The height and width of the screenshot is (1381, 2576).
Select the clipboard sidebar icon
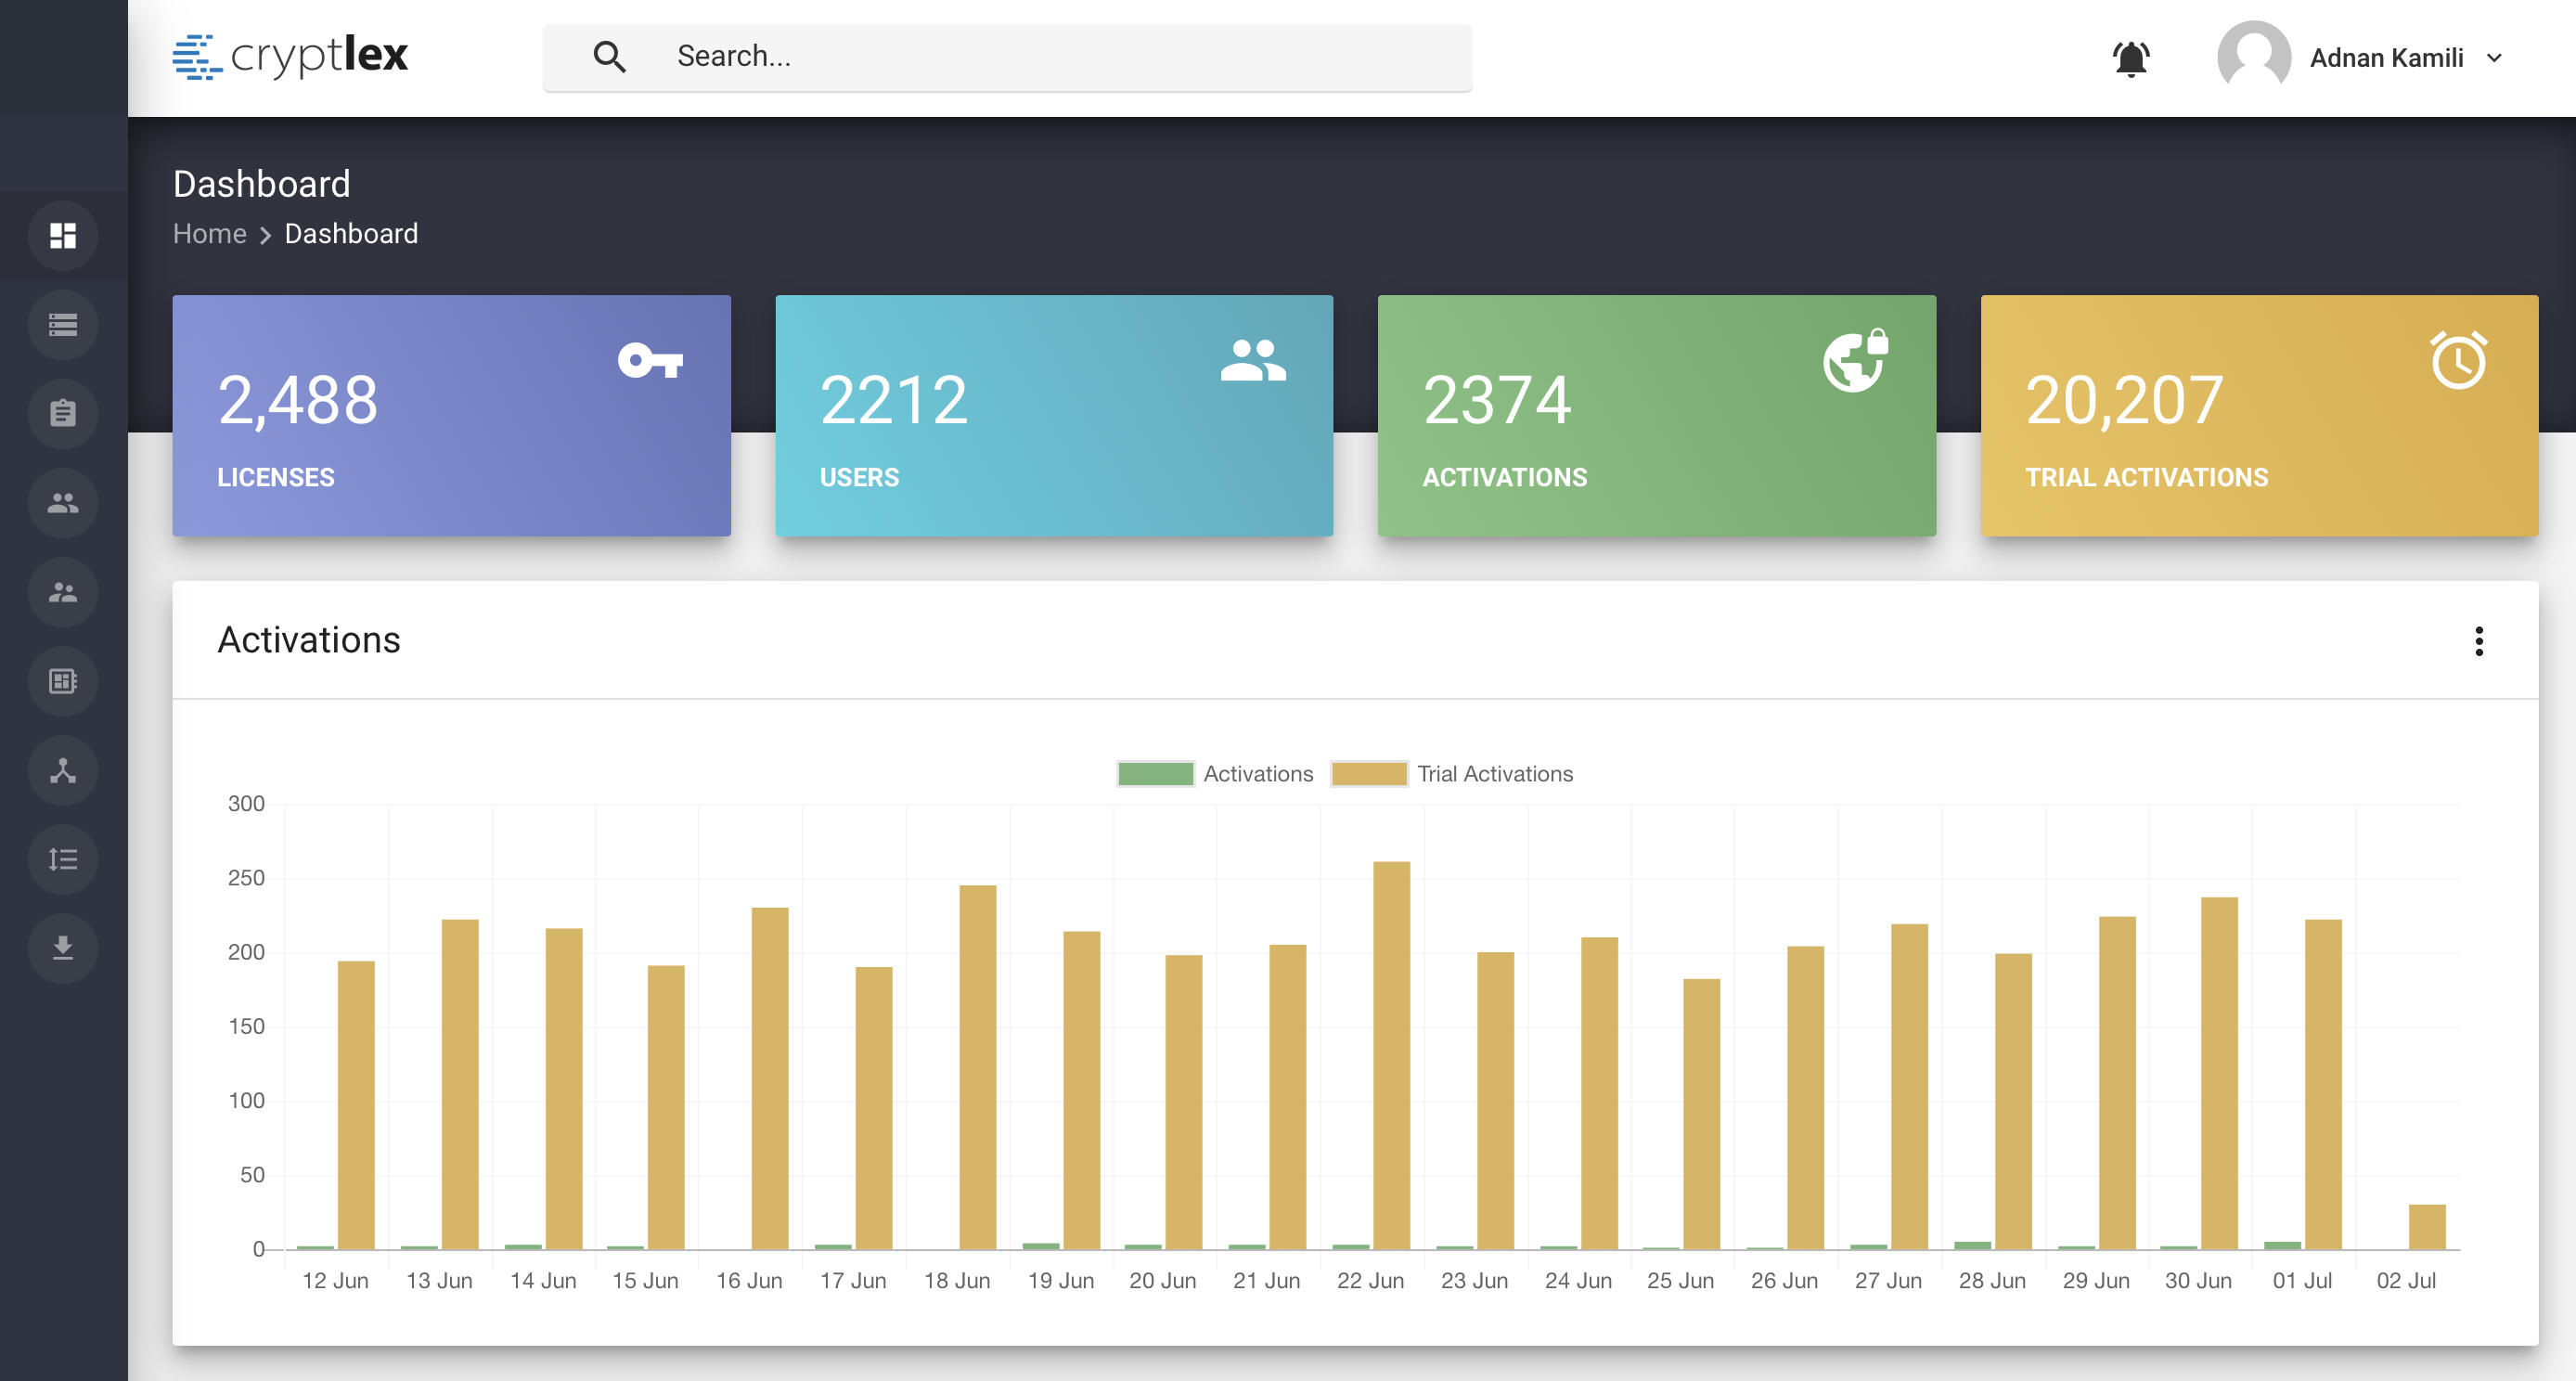pos(63,413)
